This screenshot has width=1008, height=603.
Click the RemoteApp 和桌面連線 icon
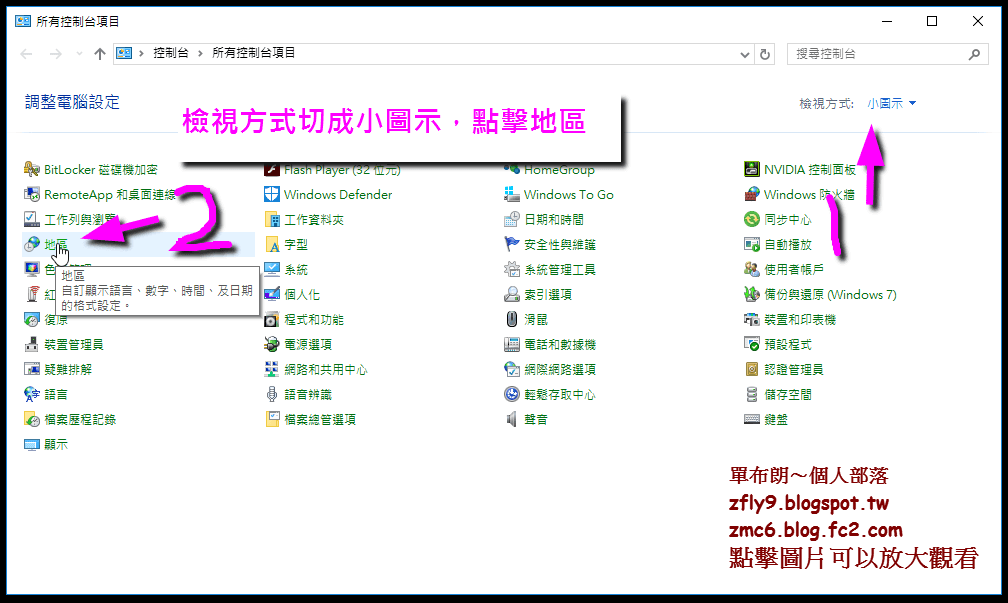(32, 195)
